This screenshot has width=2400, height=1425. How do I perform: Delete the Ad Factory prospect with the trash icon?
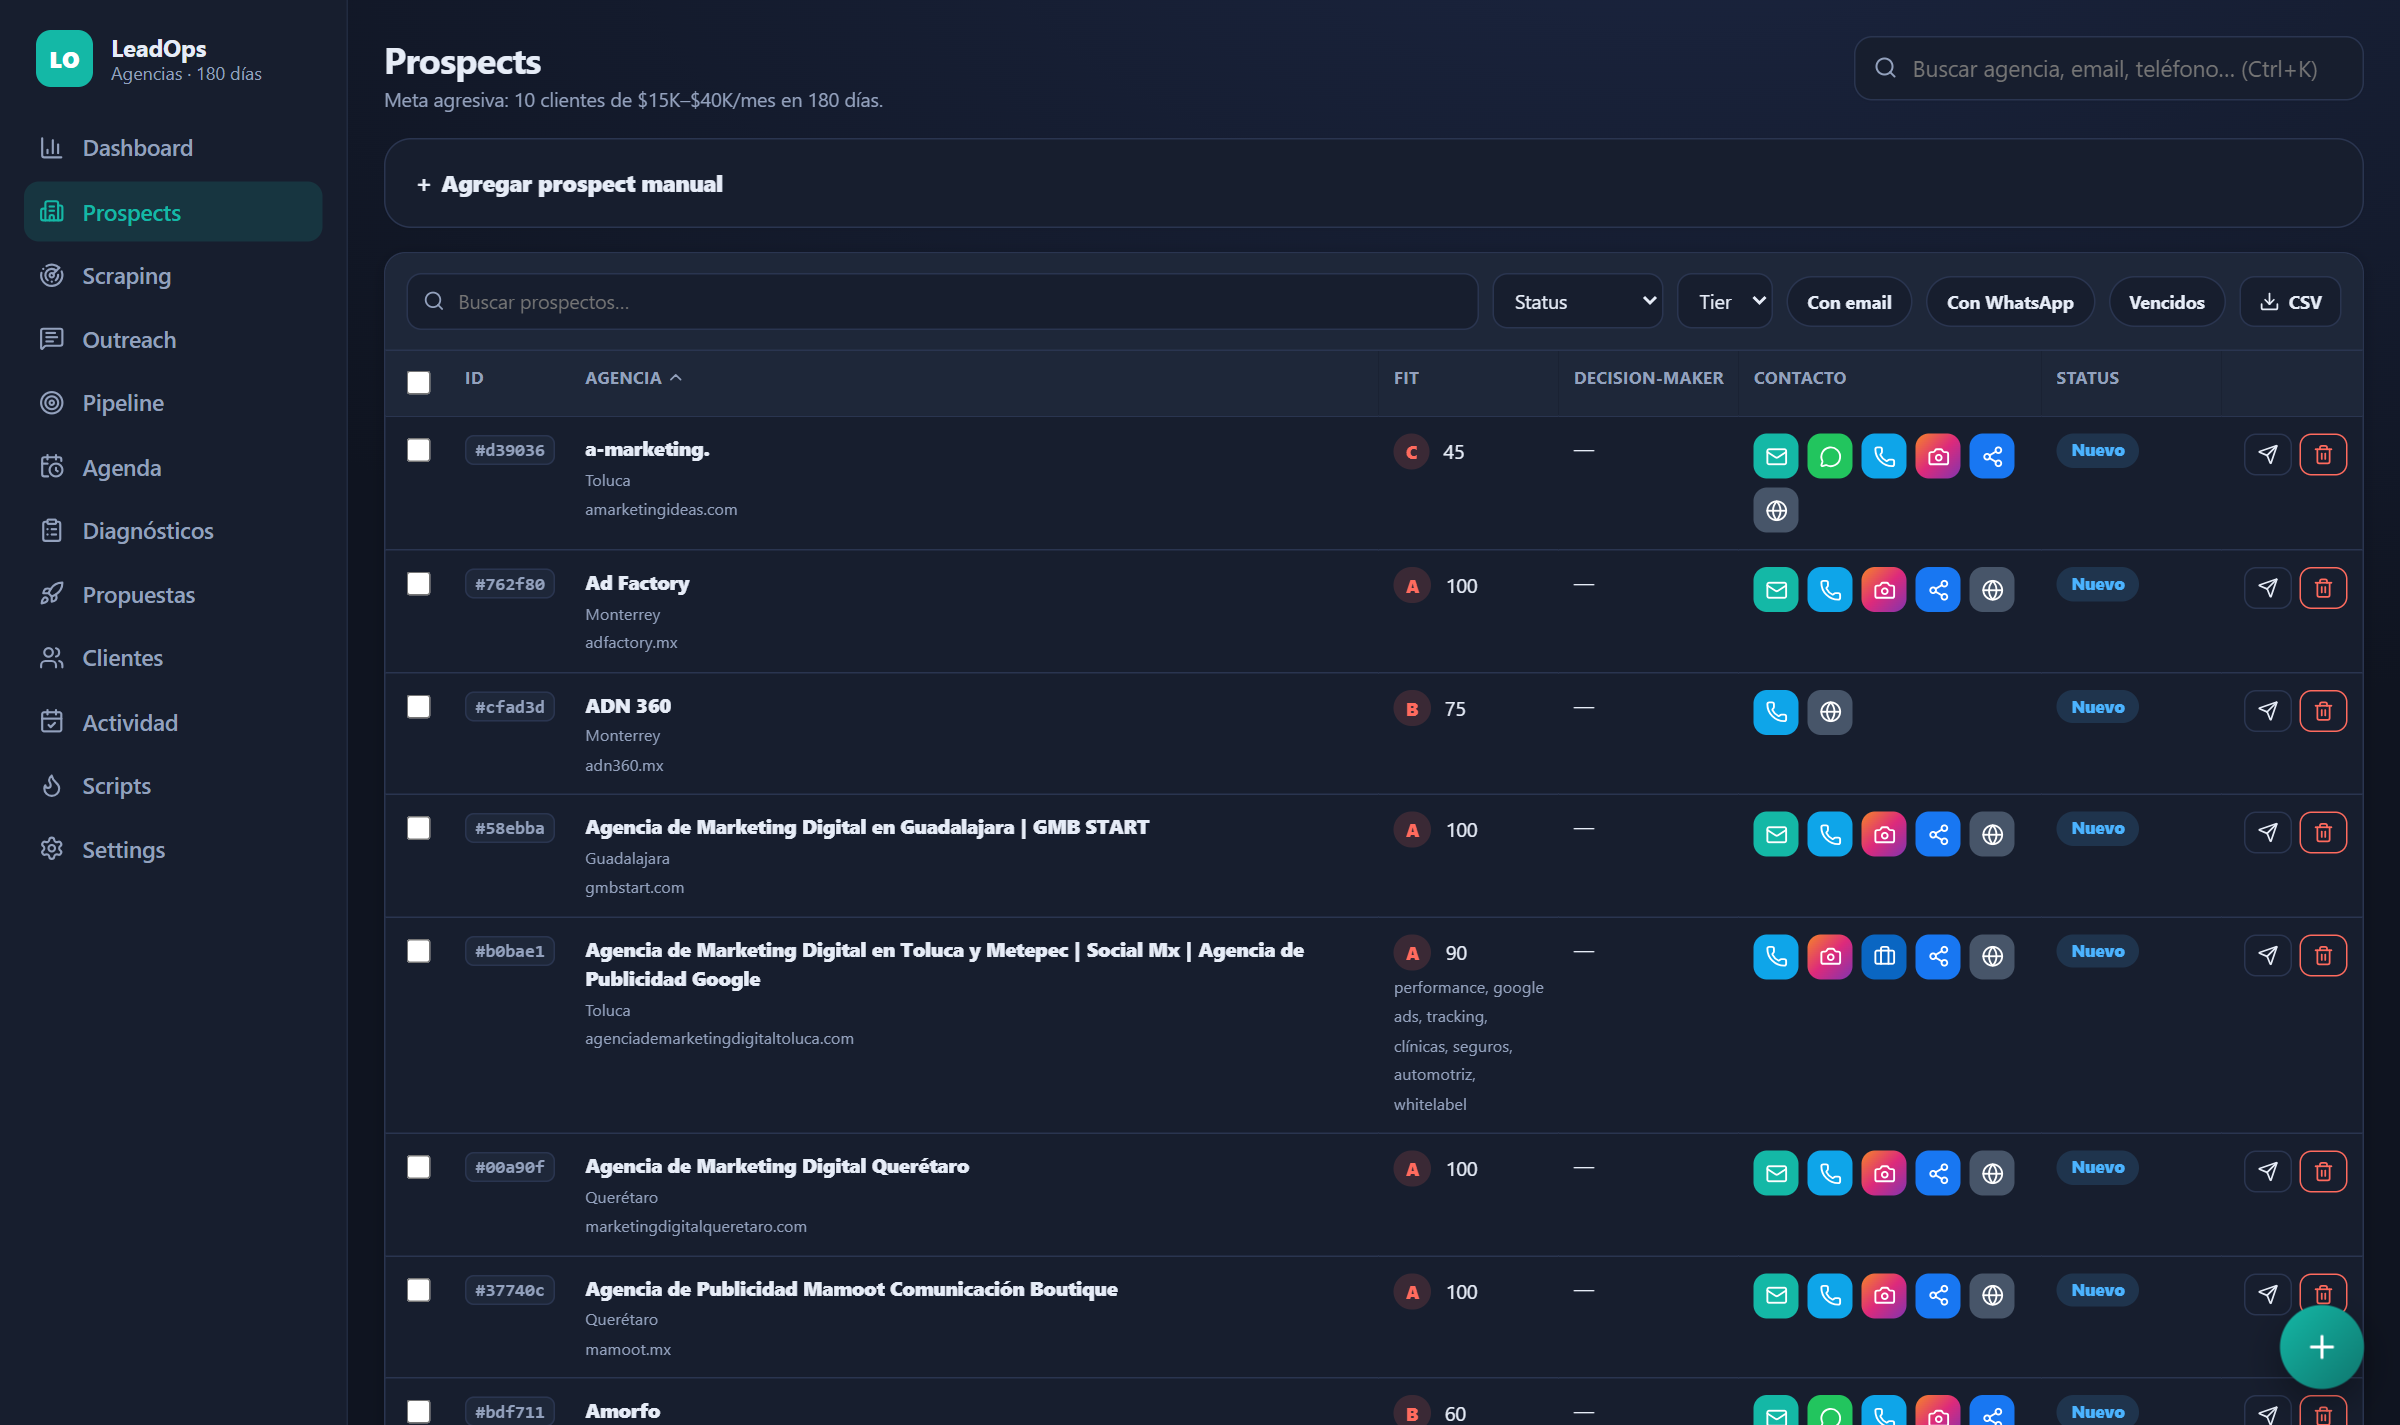click(x=2322, y=588)
